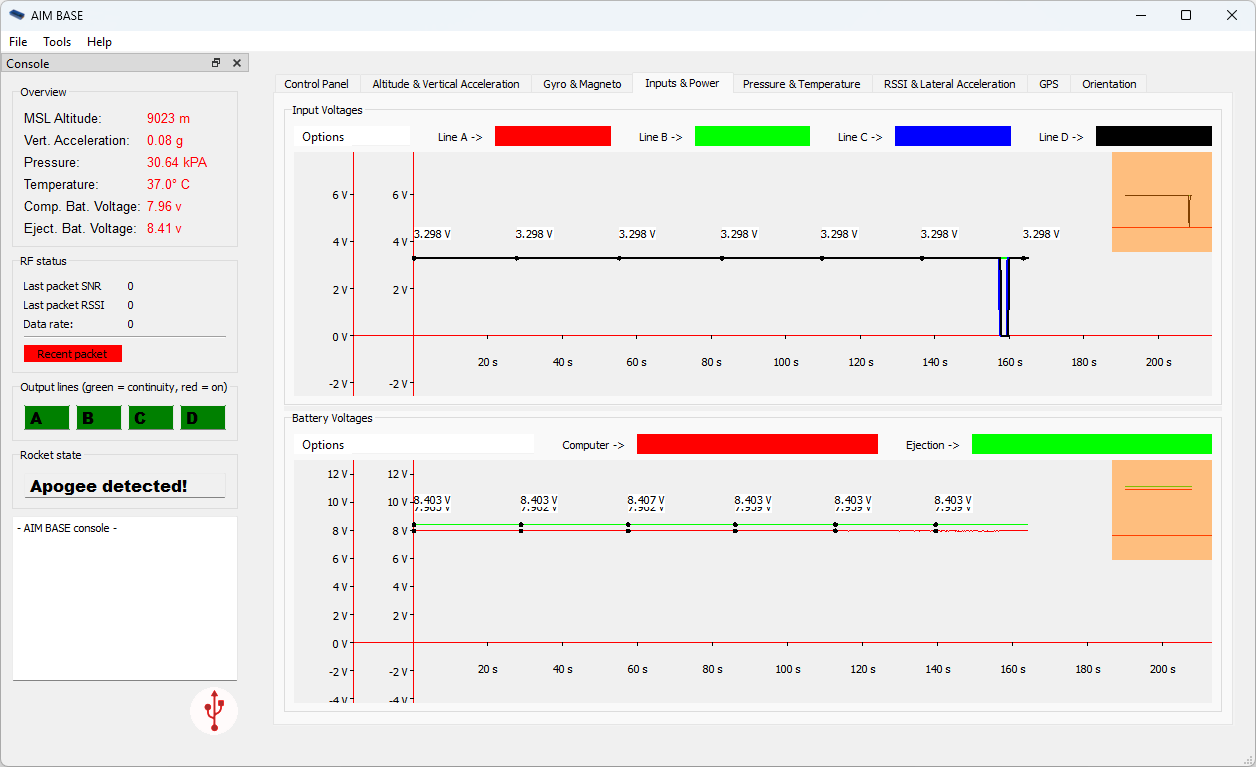1256x767 pixels.
Task: Open the Help menu
Action: click(x=99, y=42)
